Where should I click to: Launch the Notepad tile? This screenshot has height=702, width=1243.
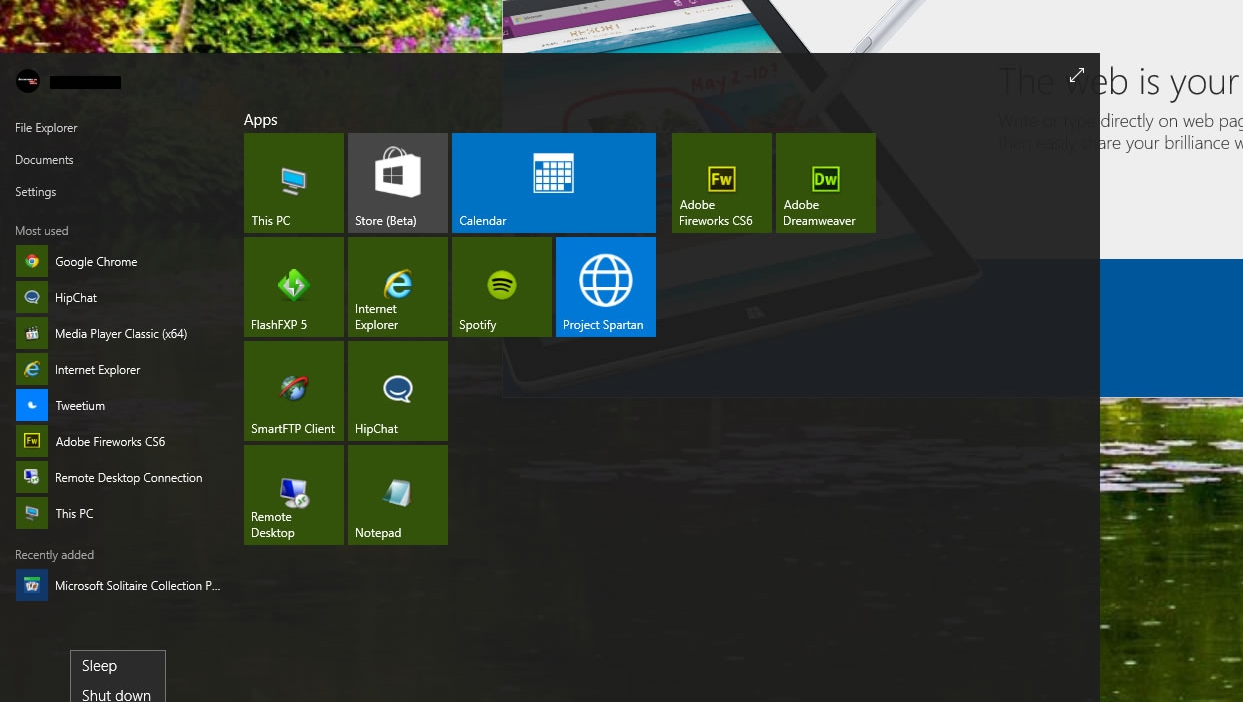(398, 495)
